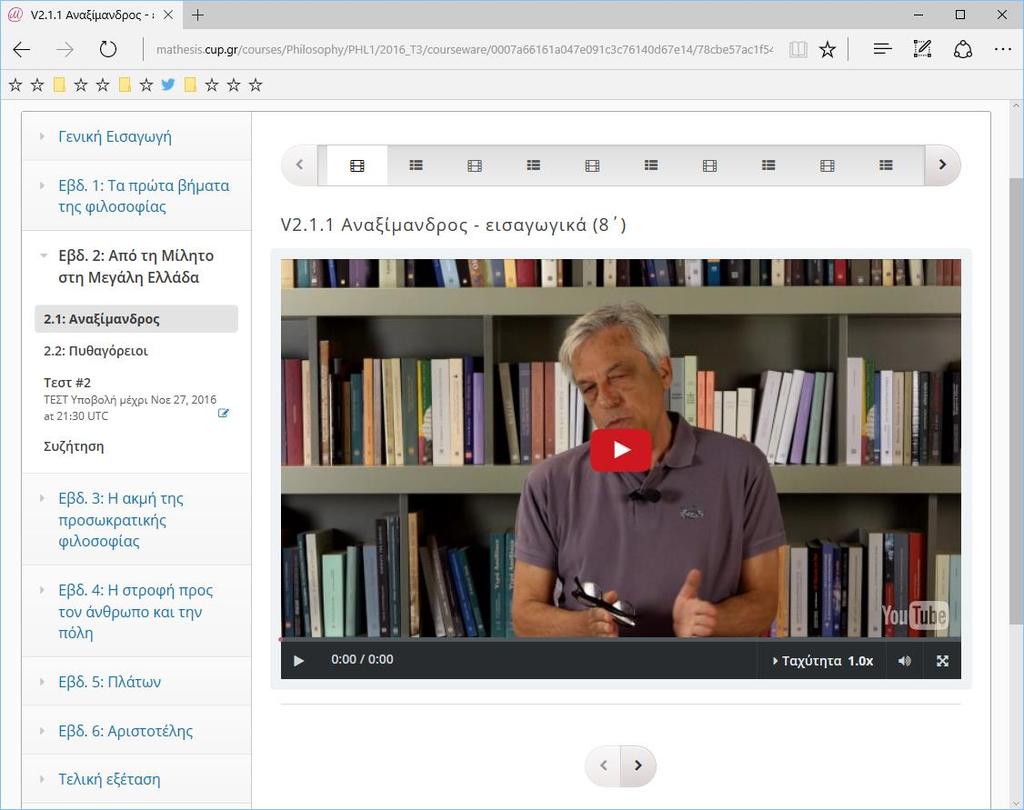This screenshot has height=810, width=1024.
Task: Go back to the previous page in browser
Action: point(22,50)
